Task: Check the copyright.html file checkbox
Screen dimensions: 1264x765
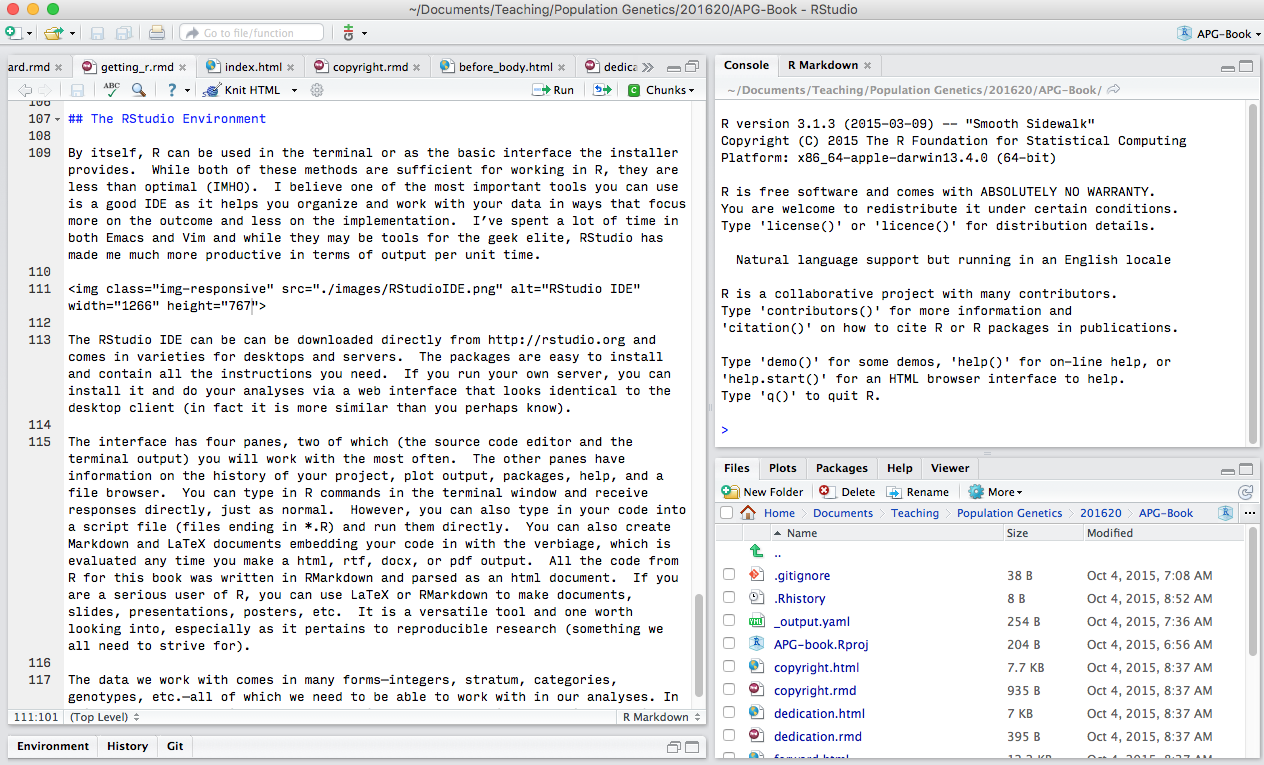Action: pyautogui.click(x=729, y=667)
